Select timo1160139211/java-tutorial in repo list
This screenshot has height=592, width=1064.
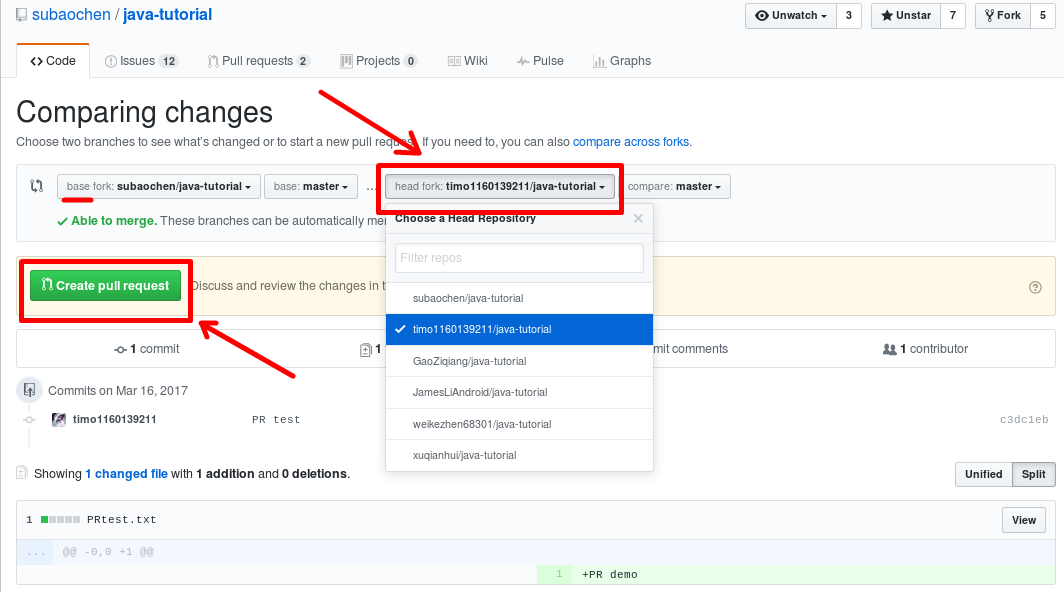519,330
